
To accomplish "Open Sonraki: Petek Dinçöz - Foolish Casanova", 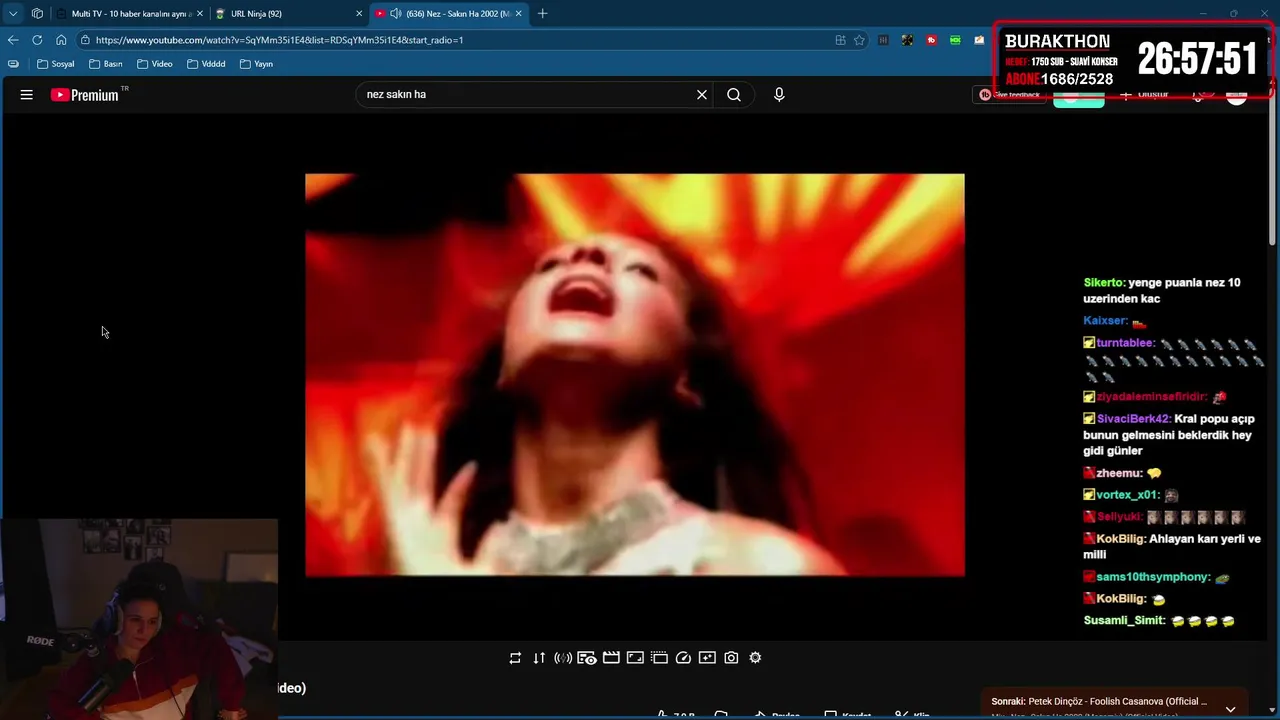I will click(1100, 701).
